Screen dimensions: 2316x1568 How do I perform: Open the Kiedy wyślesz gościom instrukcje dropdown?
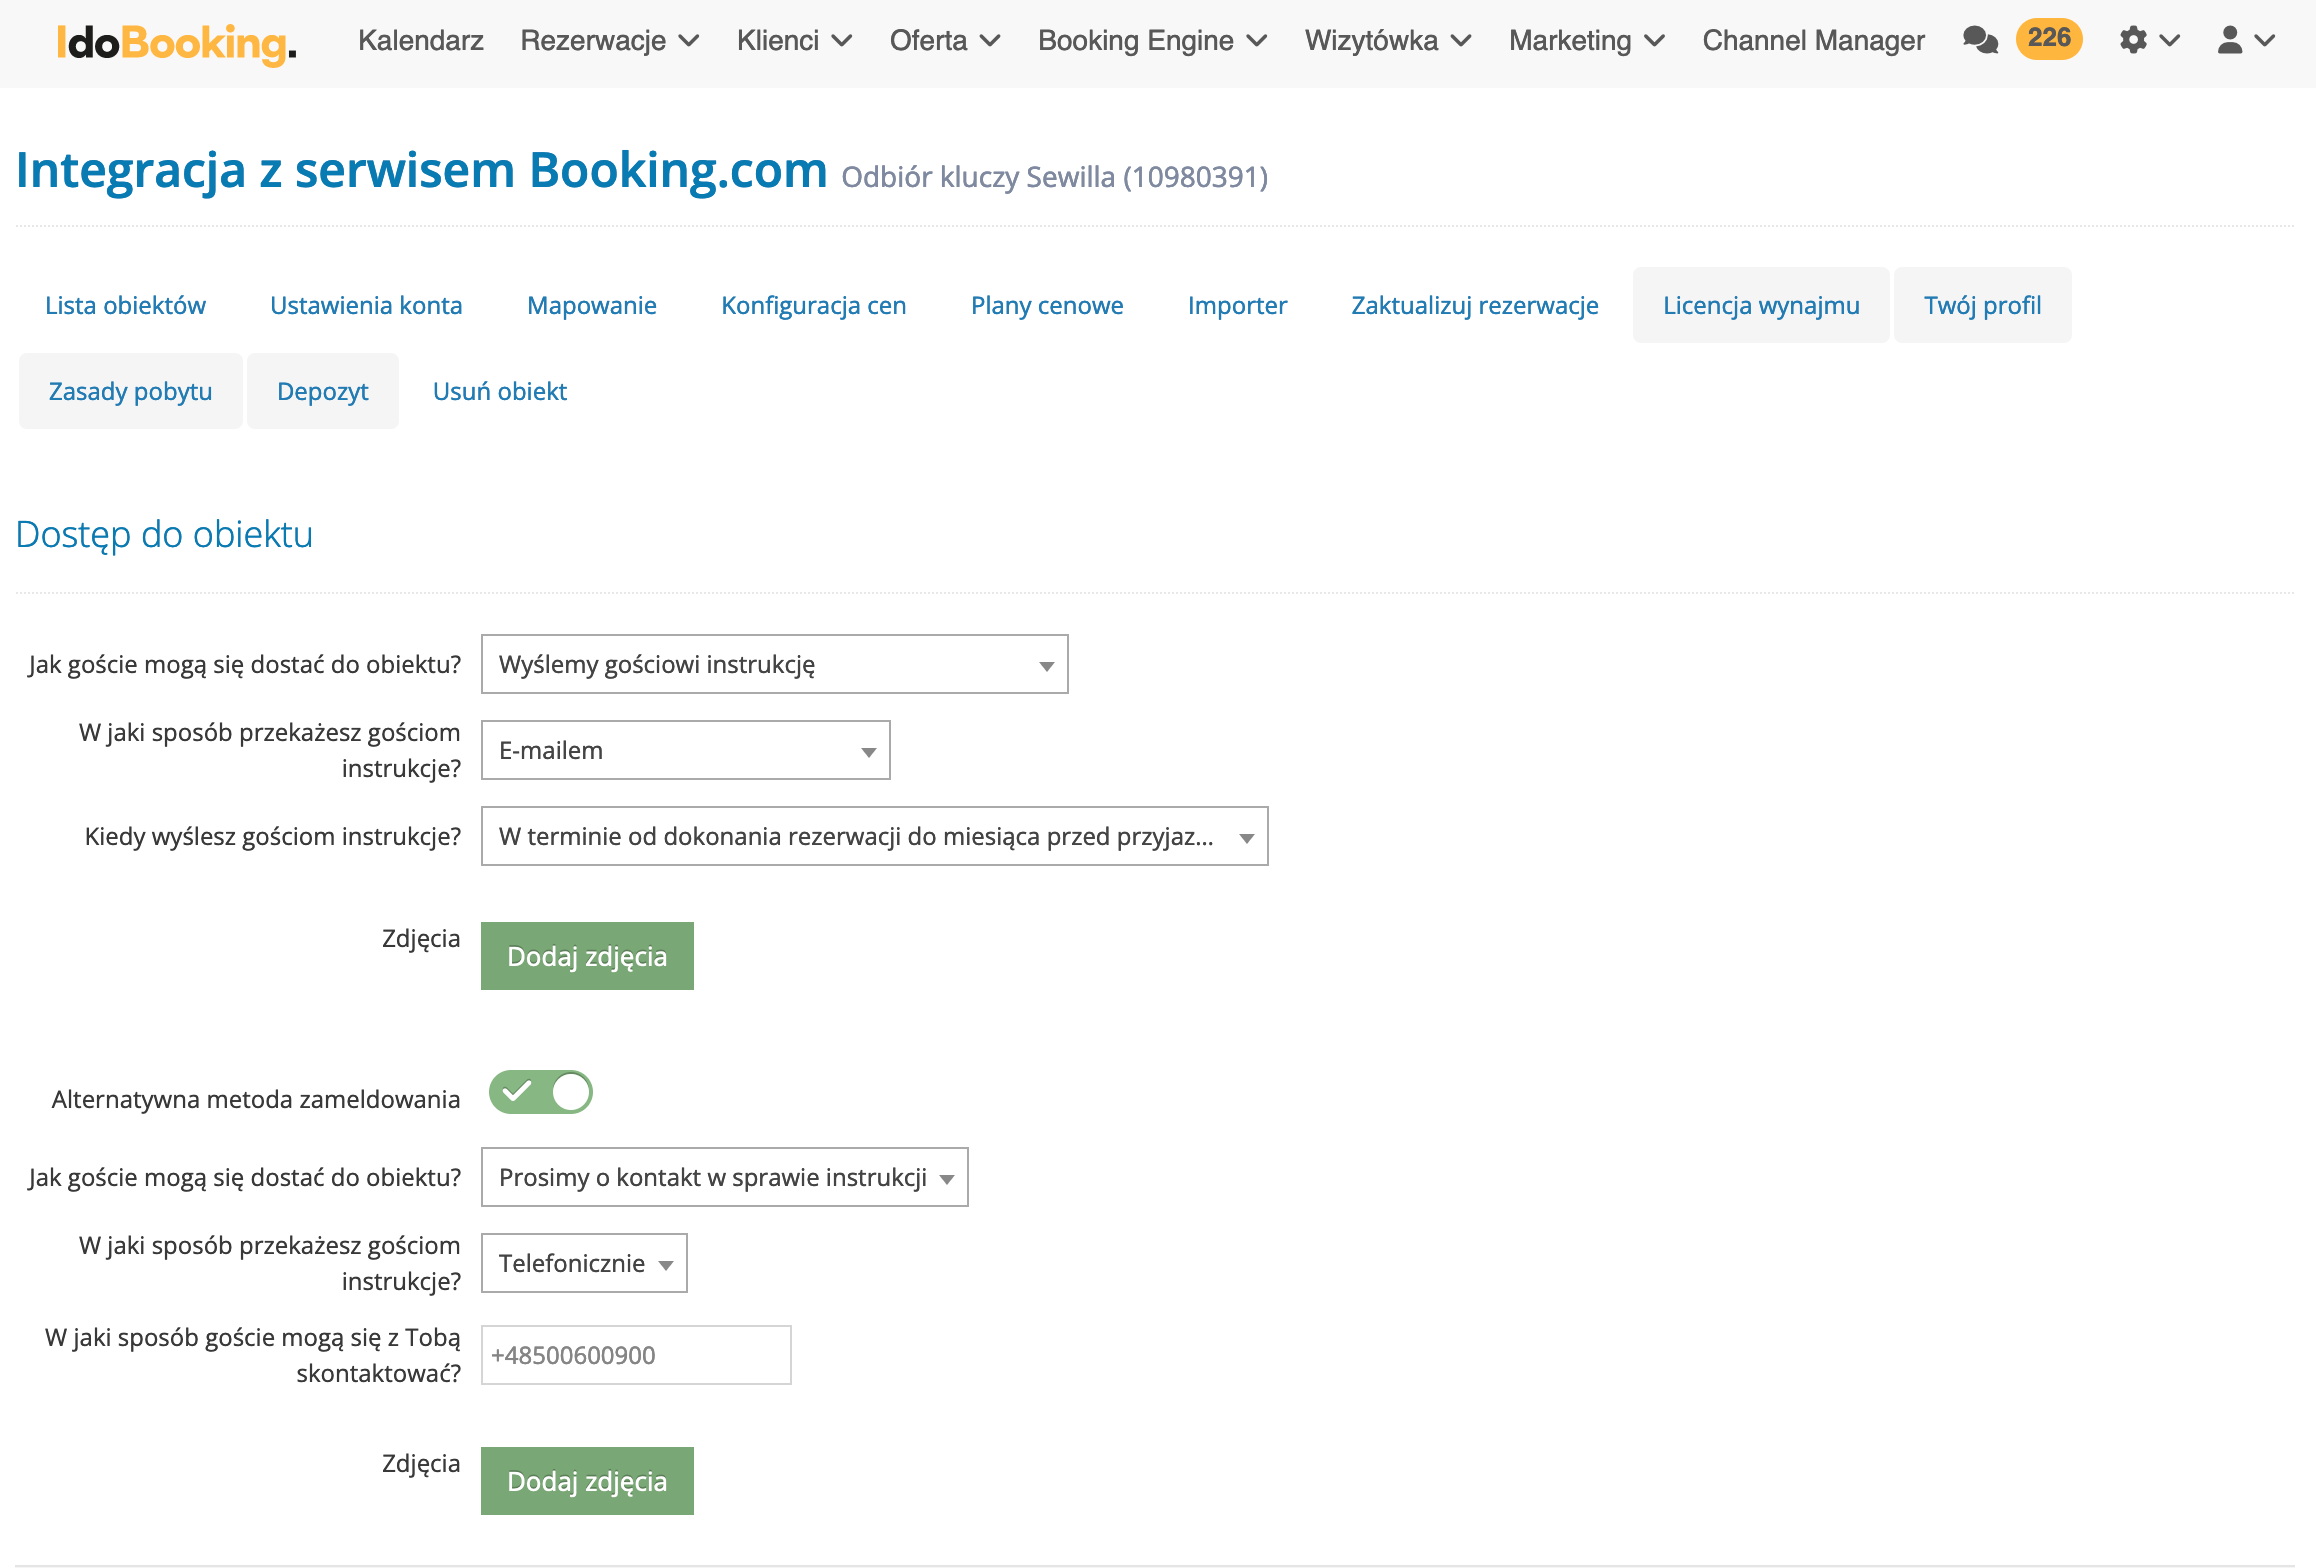[874, 836]
